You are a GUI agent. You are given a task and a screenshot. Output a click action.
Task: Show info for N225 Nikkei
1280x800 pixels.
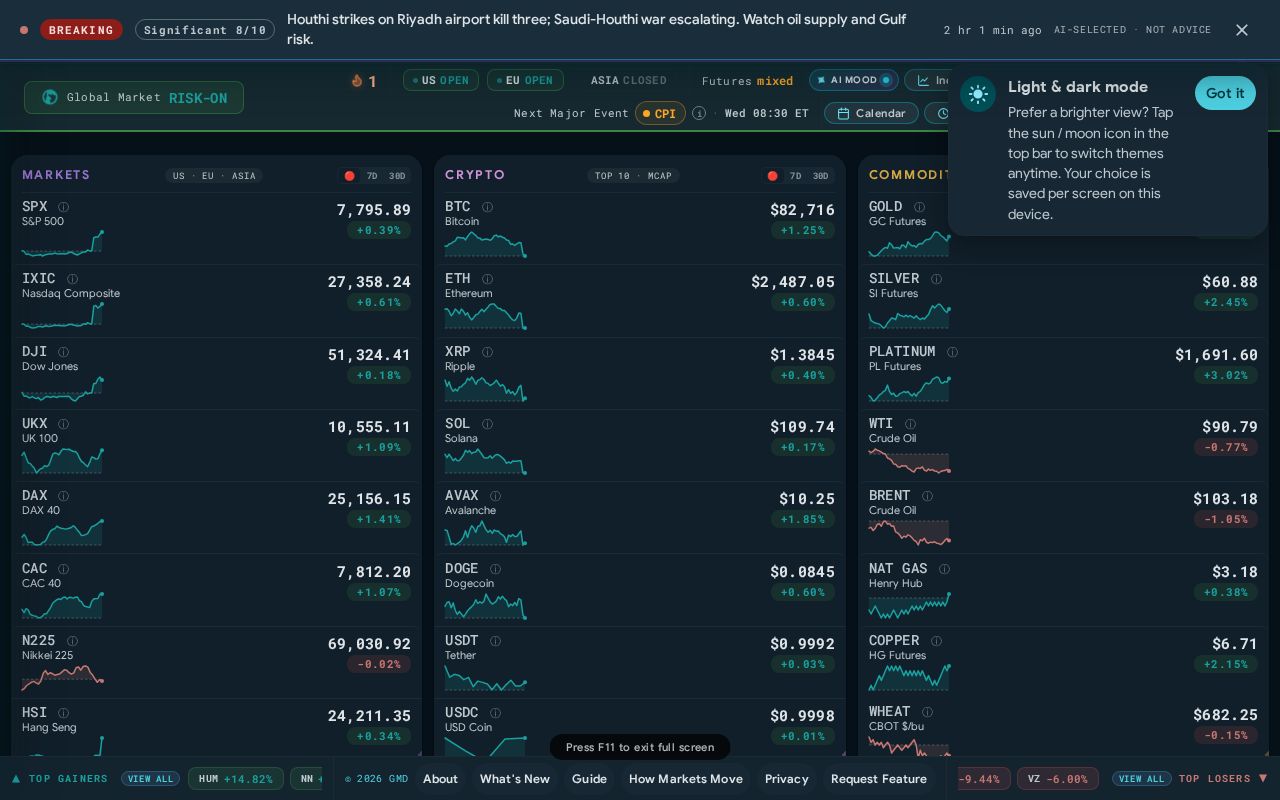pos(72,641)
